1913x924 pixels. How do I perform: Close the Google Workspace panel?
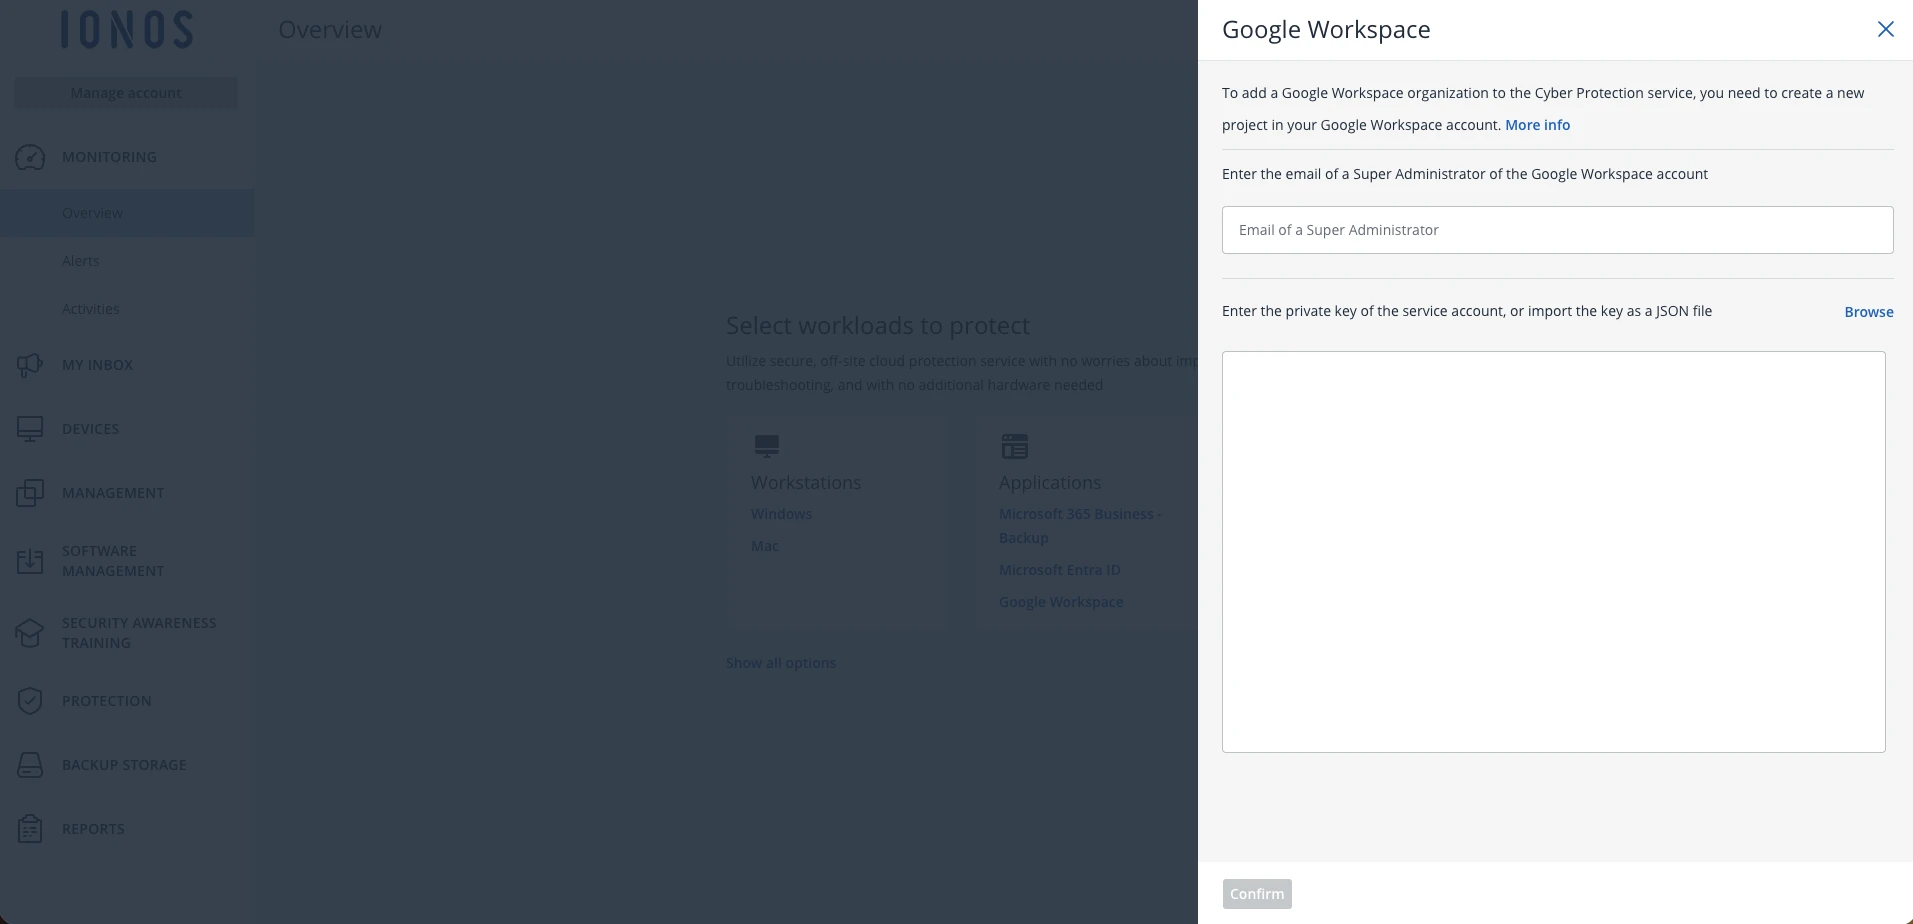coord(1886,29)
